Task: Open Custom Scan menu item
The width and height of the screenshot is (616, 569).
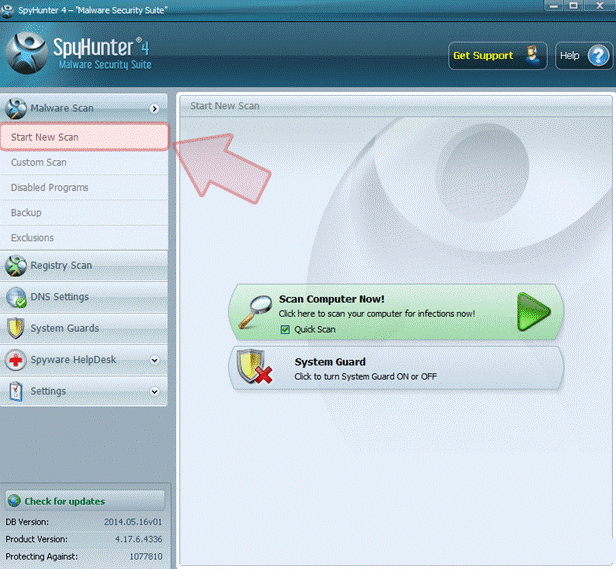Action: 84,162
